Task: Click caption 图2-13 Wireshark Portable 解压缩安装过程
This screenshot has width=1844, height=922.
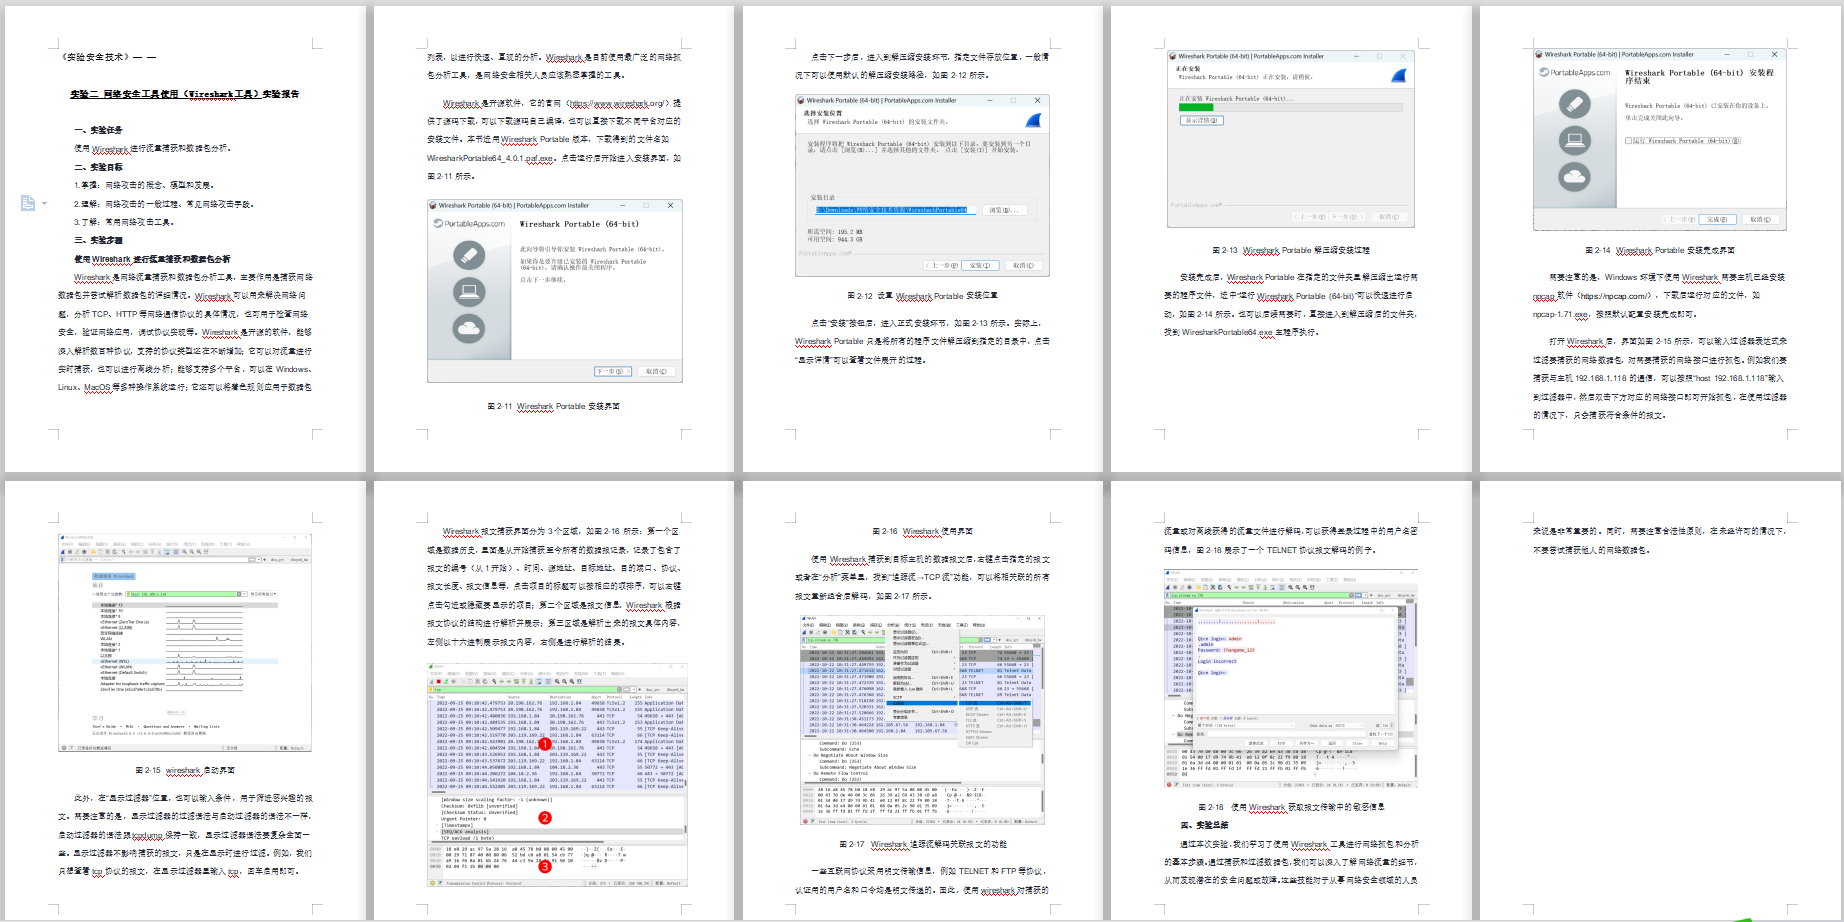Action: [1291, 250]
